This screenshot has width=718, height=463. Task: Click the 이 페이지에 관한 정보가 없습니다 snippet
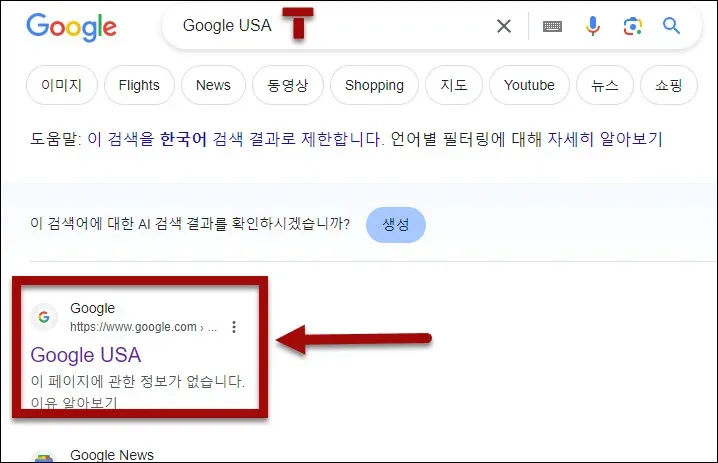click(138, 381)
